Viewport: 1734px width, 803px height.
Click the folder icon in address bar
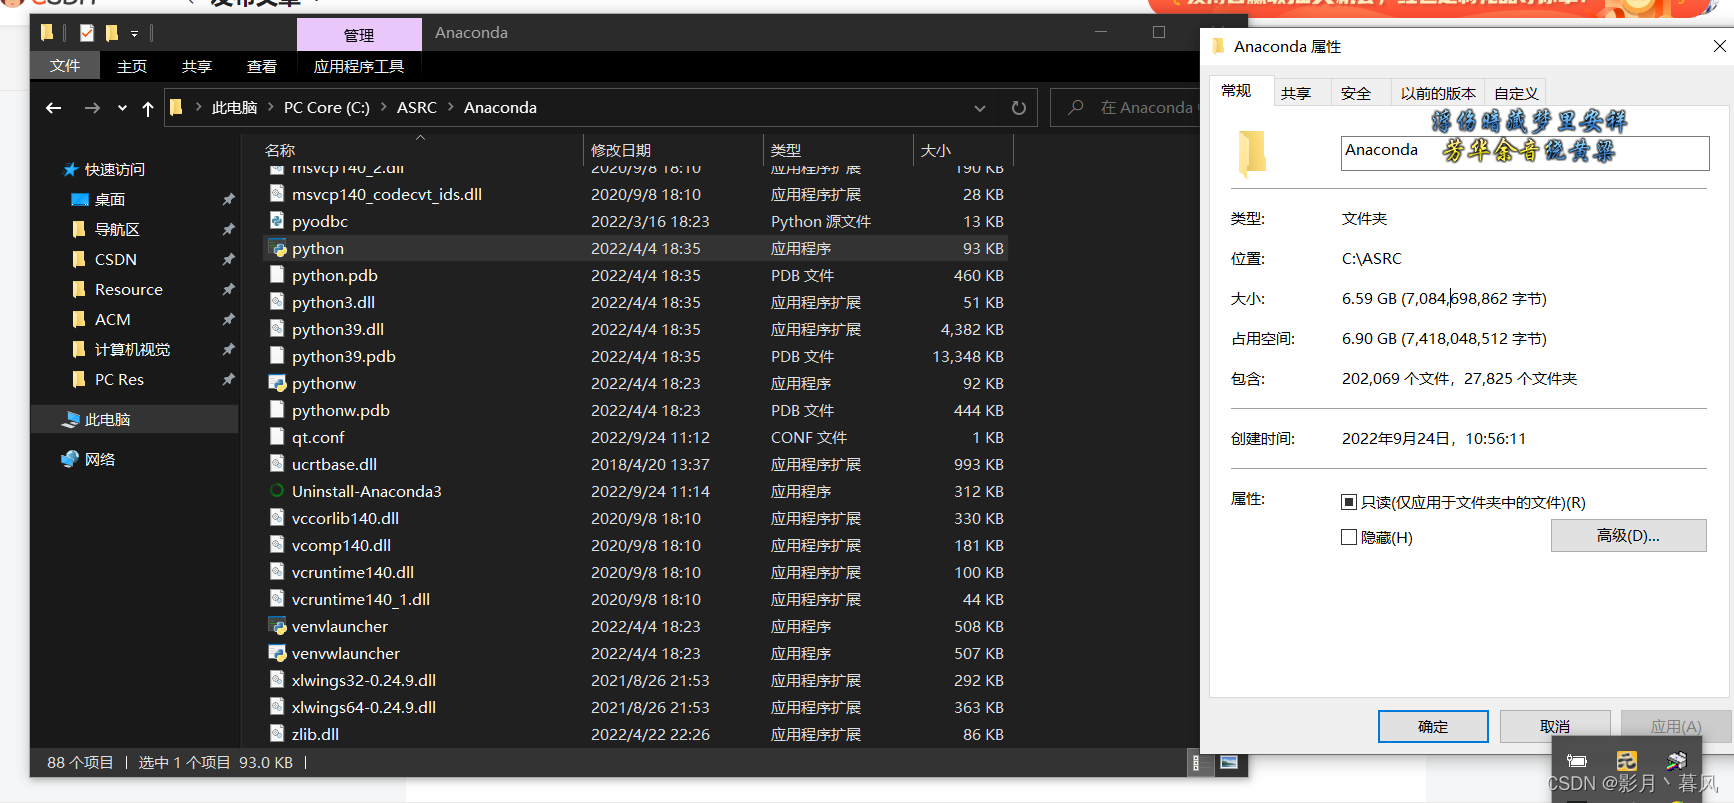coord(176,107)
